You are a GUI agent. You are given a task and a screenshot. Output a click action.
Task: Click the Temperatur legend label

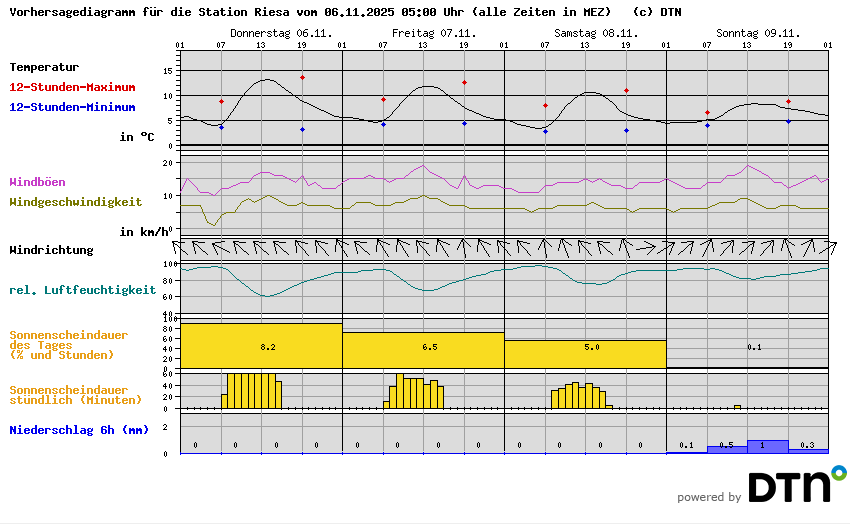tap(44, 67)
